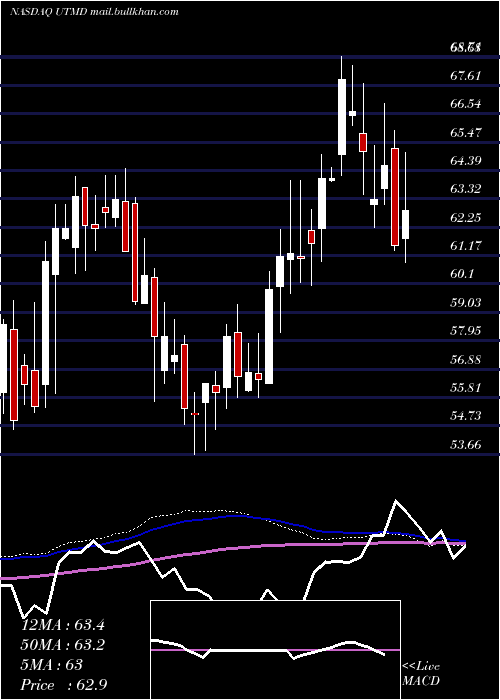Screen dimensions: 500x700
Task: Click inside the Live MACD inset chart
Action: click(x=275, y=650)
